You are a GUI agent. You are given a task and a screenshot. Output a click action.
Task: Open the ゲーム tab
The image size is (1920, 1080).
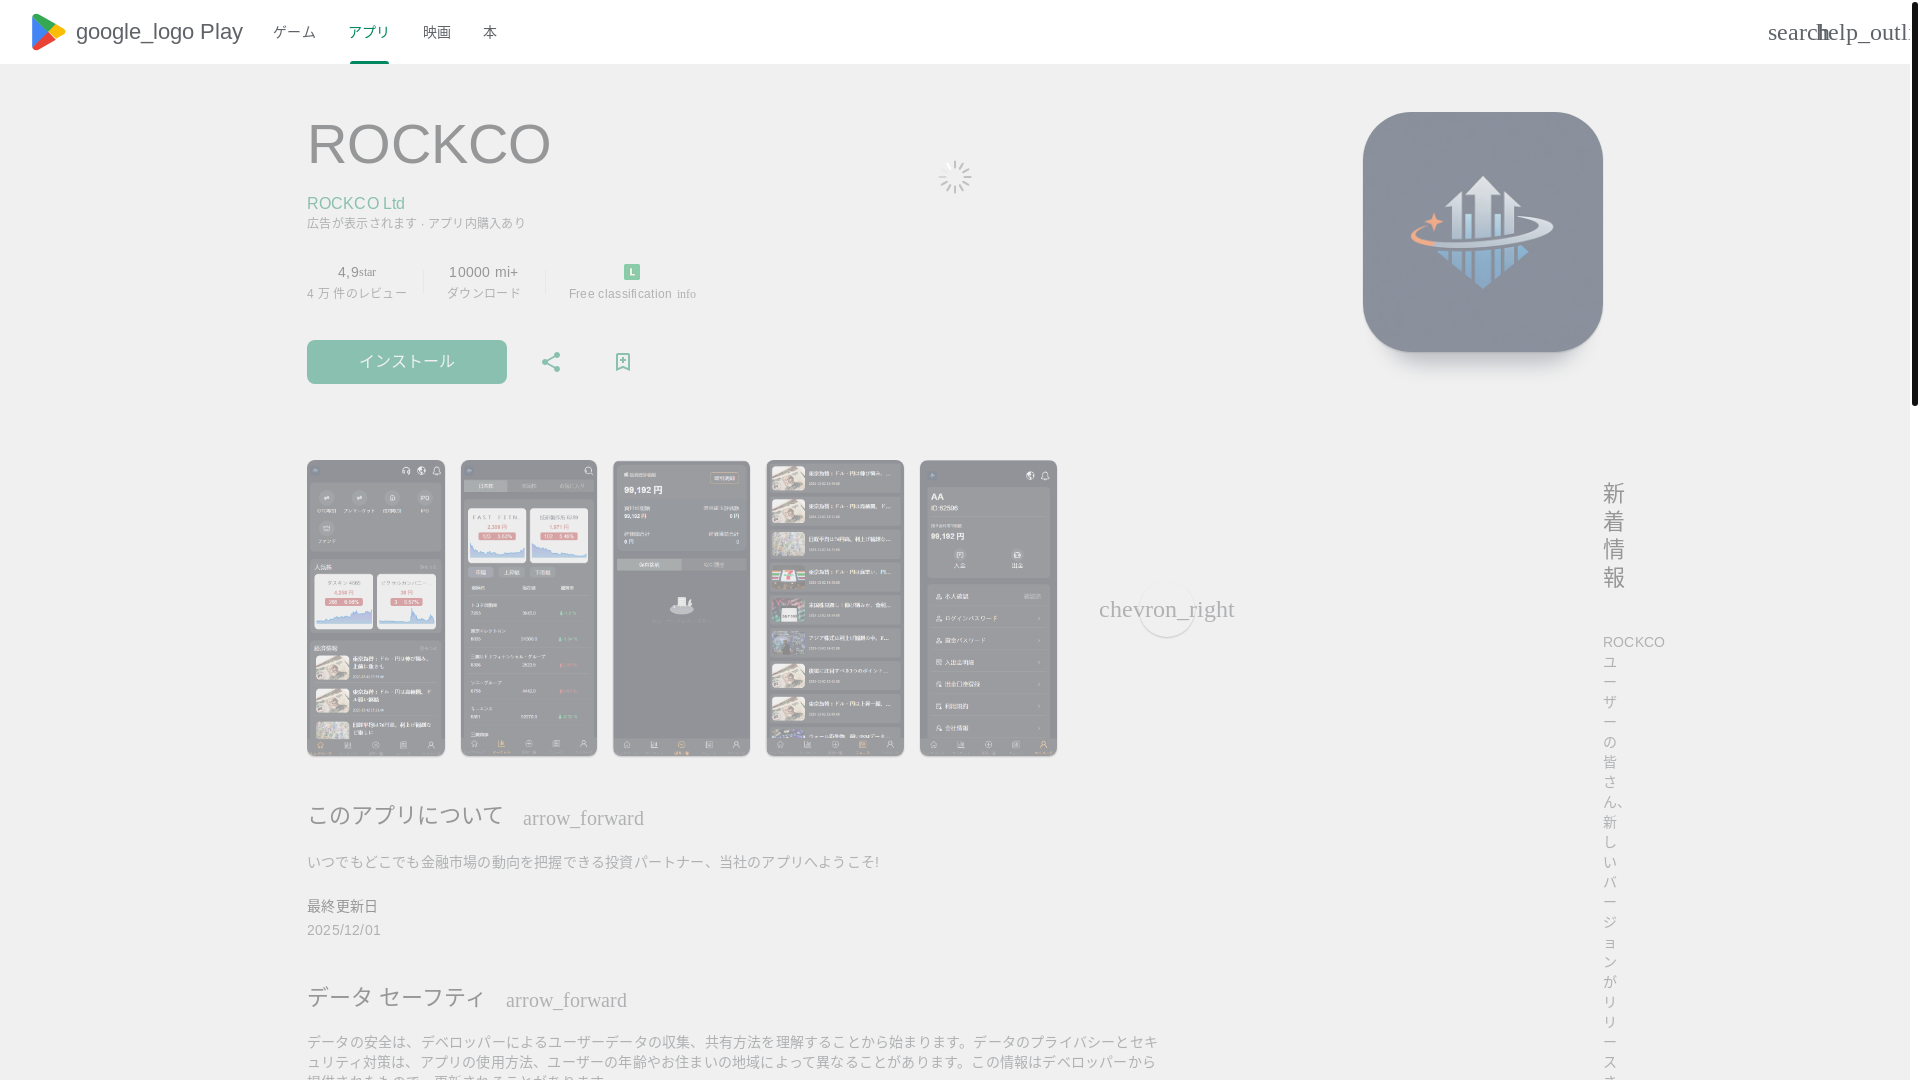[294, 32]
